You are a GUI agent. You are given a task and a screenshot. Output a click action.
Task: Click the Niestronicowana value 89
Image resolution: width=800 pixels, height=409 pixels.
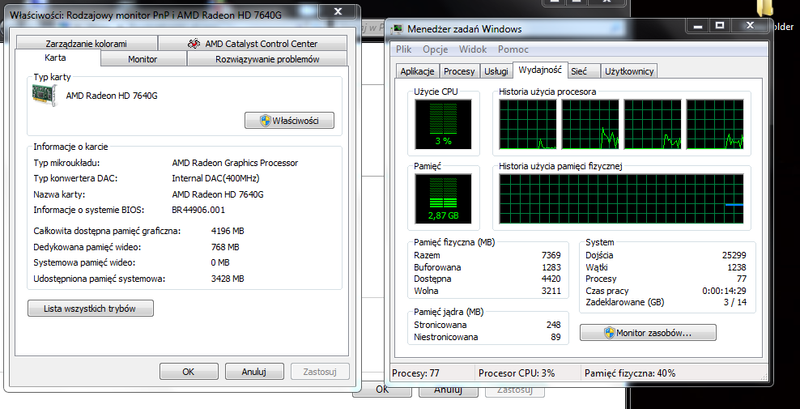point(556,337)
